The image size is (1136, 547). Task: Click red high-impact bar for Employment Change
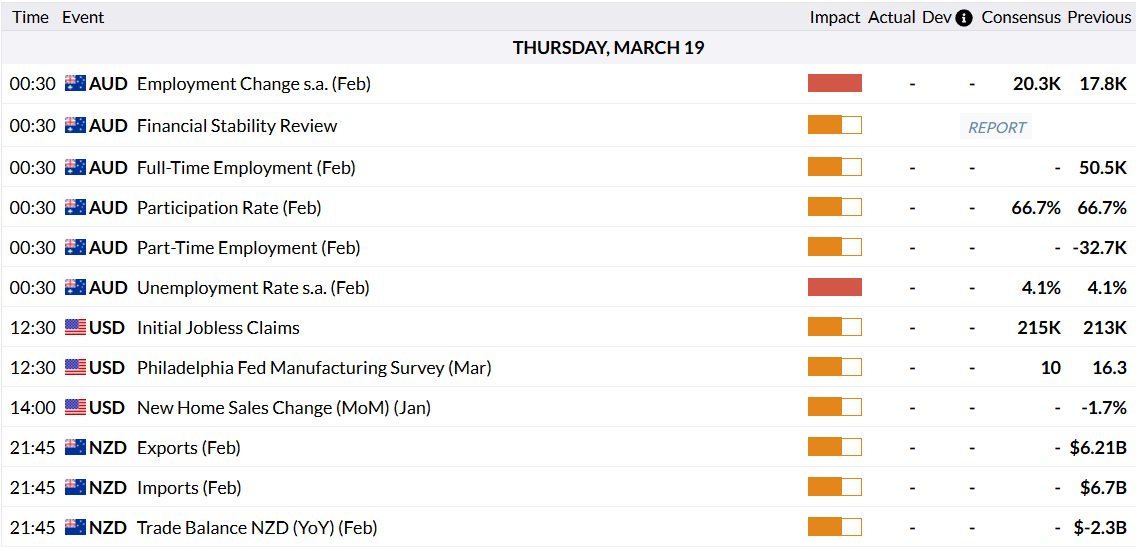[835, 83]
